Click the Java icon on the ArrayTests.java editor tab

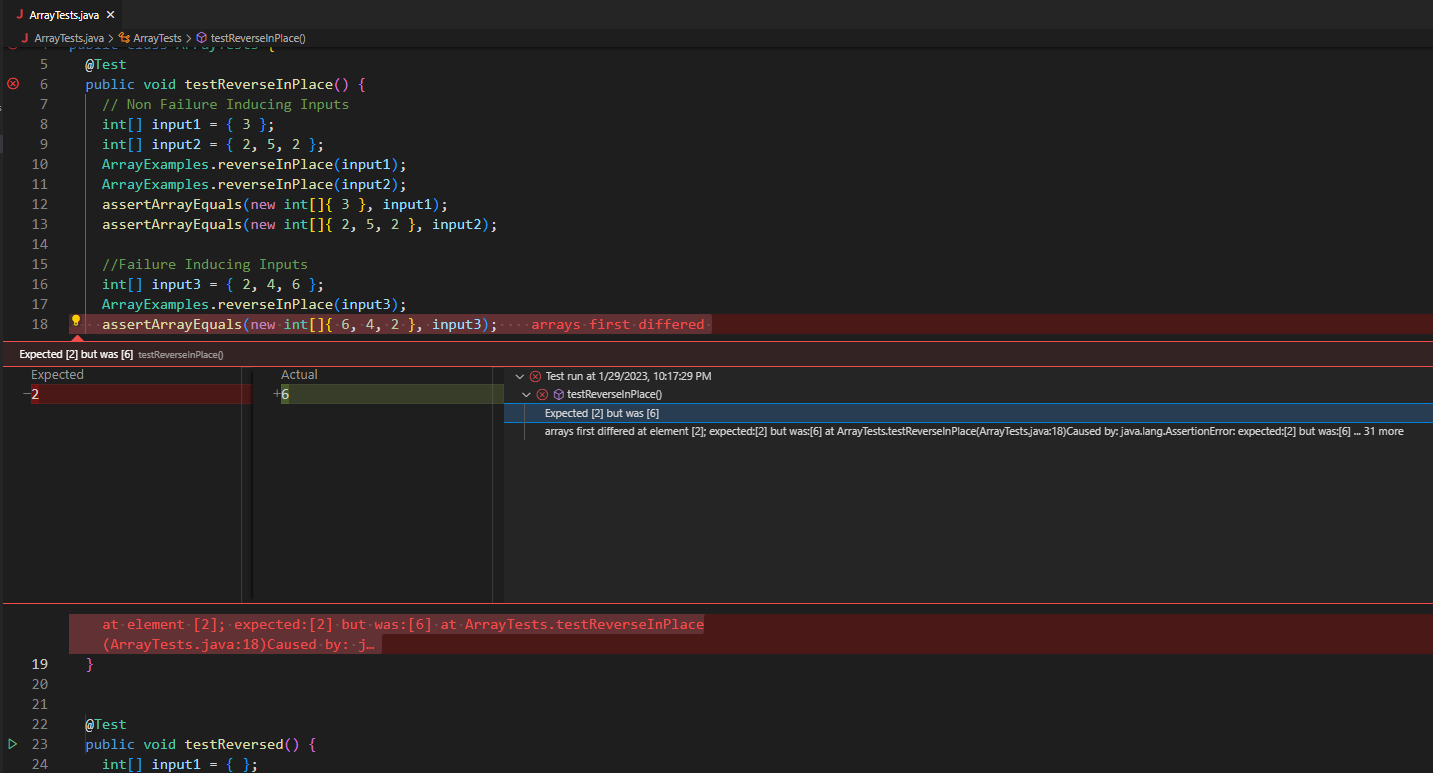click(21, 15)
